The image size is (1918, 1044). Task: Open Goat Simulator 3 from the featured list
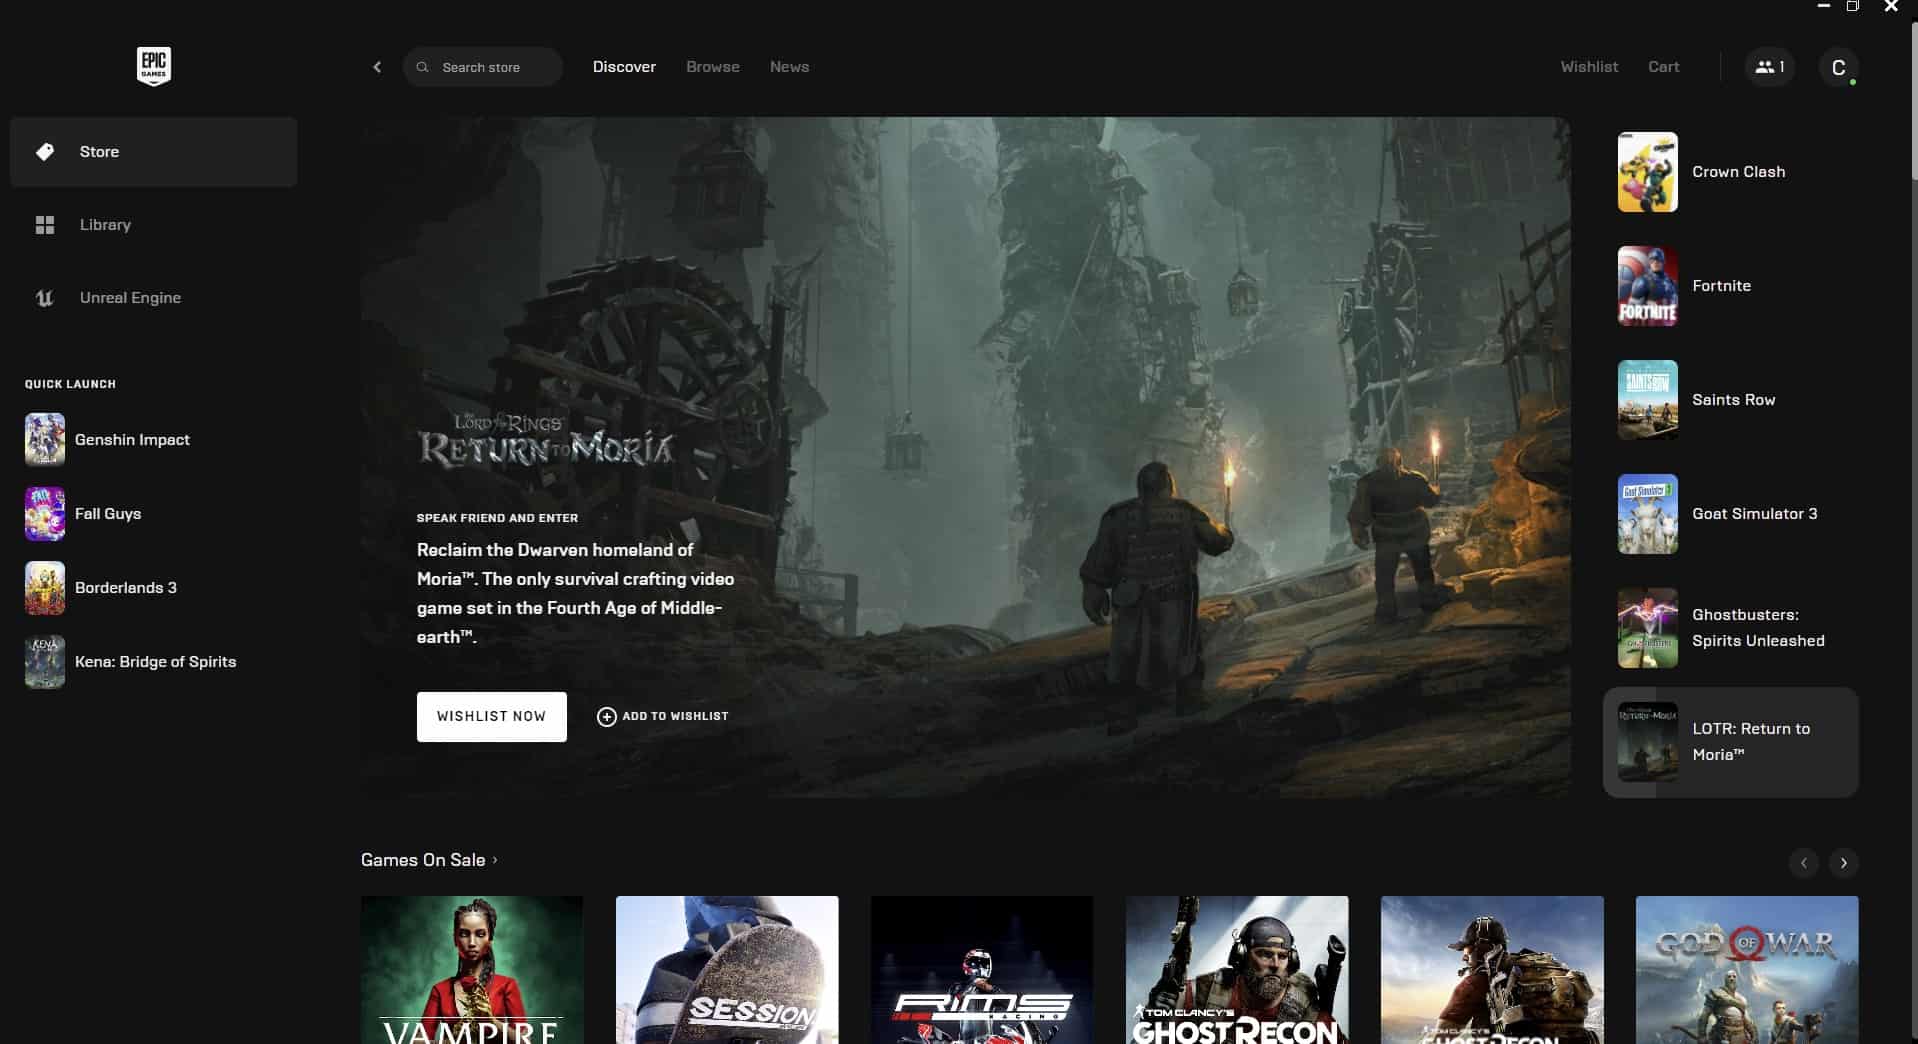1754,513
